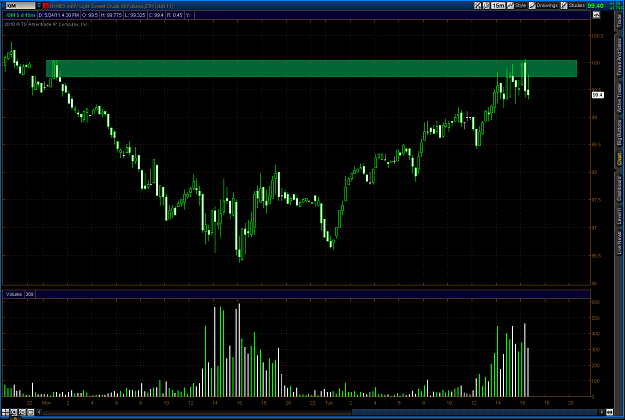Click the studies icon beside Studies
Image resolution: width=625 pixels, height=420 pixels.
pyautogui.click(x=564, y=6)
